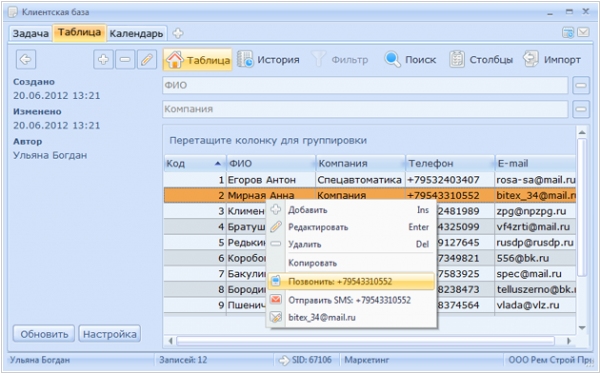Click the SID arrow icon in status bar
600x373 pixels.
tap(284, 360)
